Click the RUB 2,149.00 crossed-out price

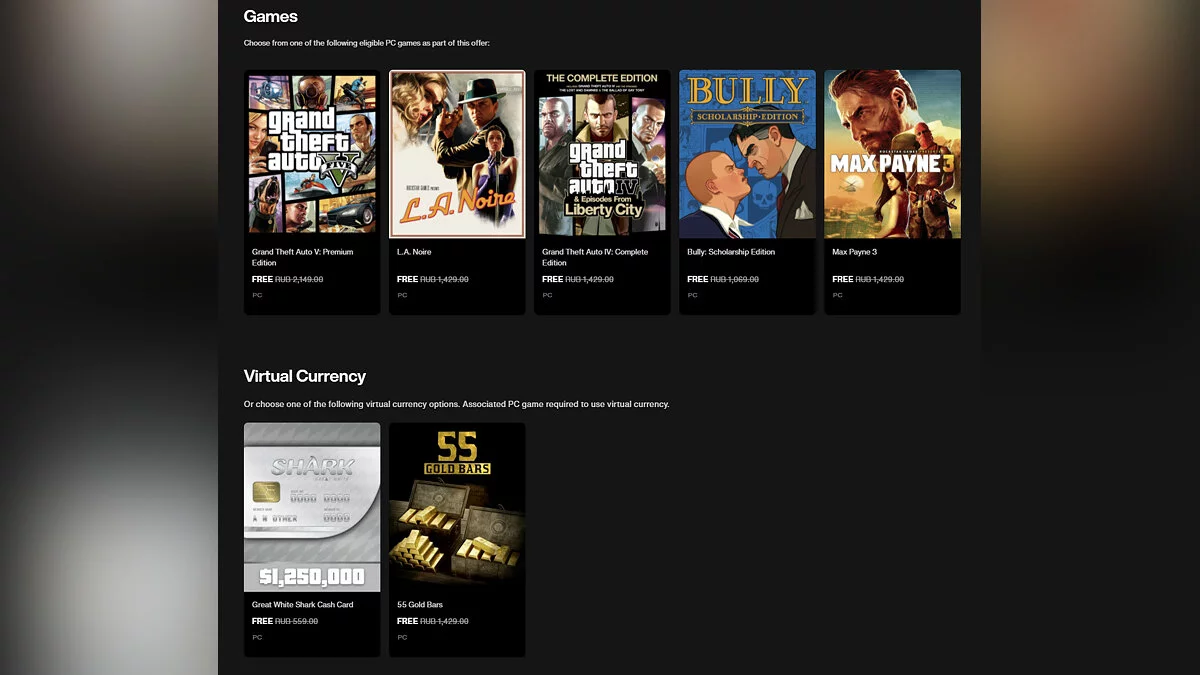(x=299, y=279)
